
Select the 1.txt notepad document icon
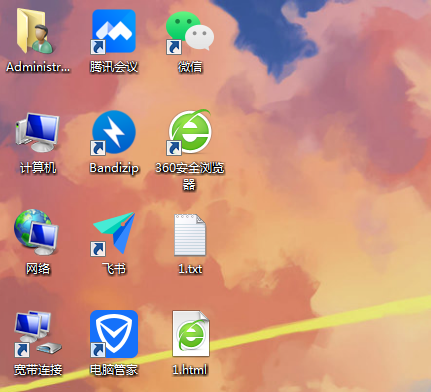190,235
